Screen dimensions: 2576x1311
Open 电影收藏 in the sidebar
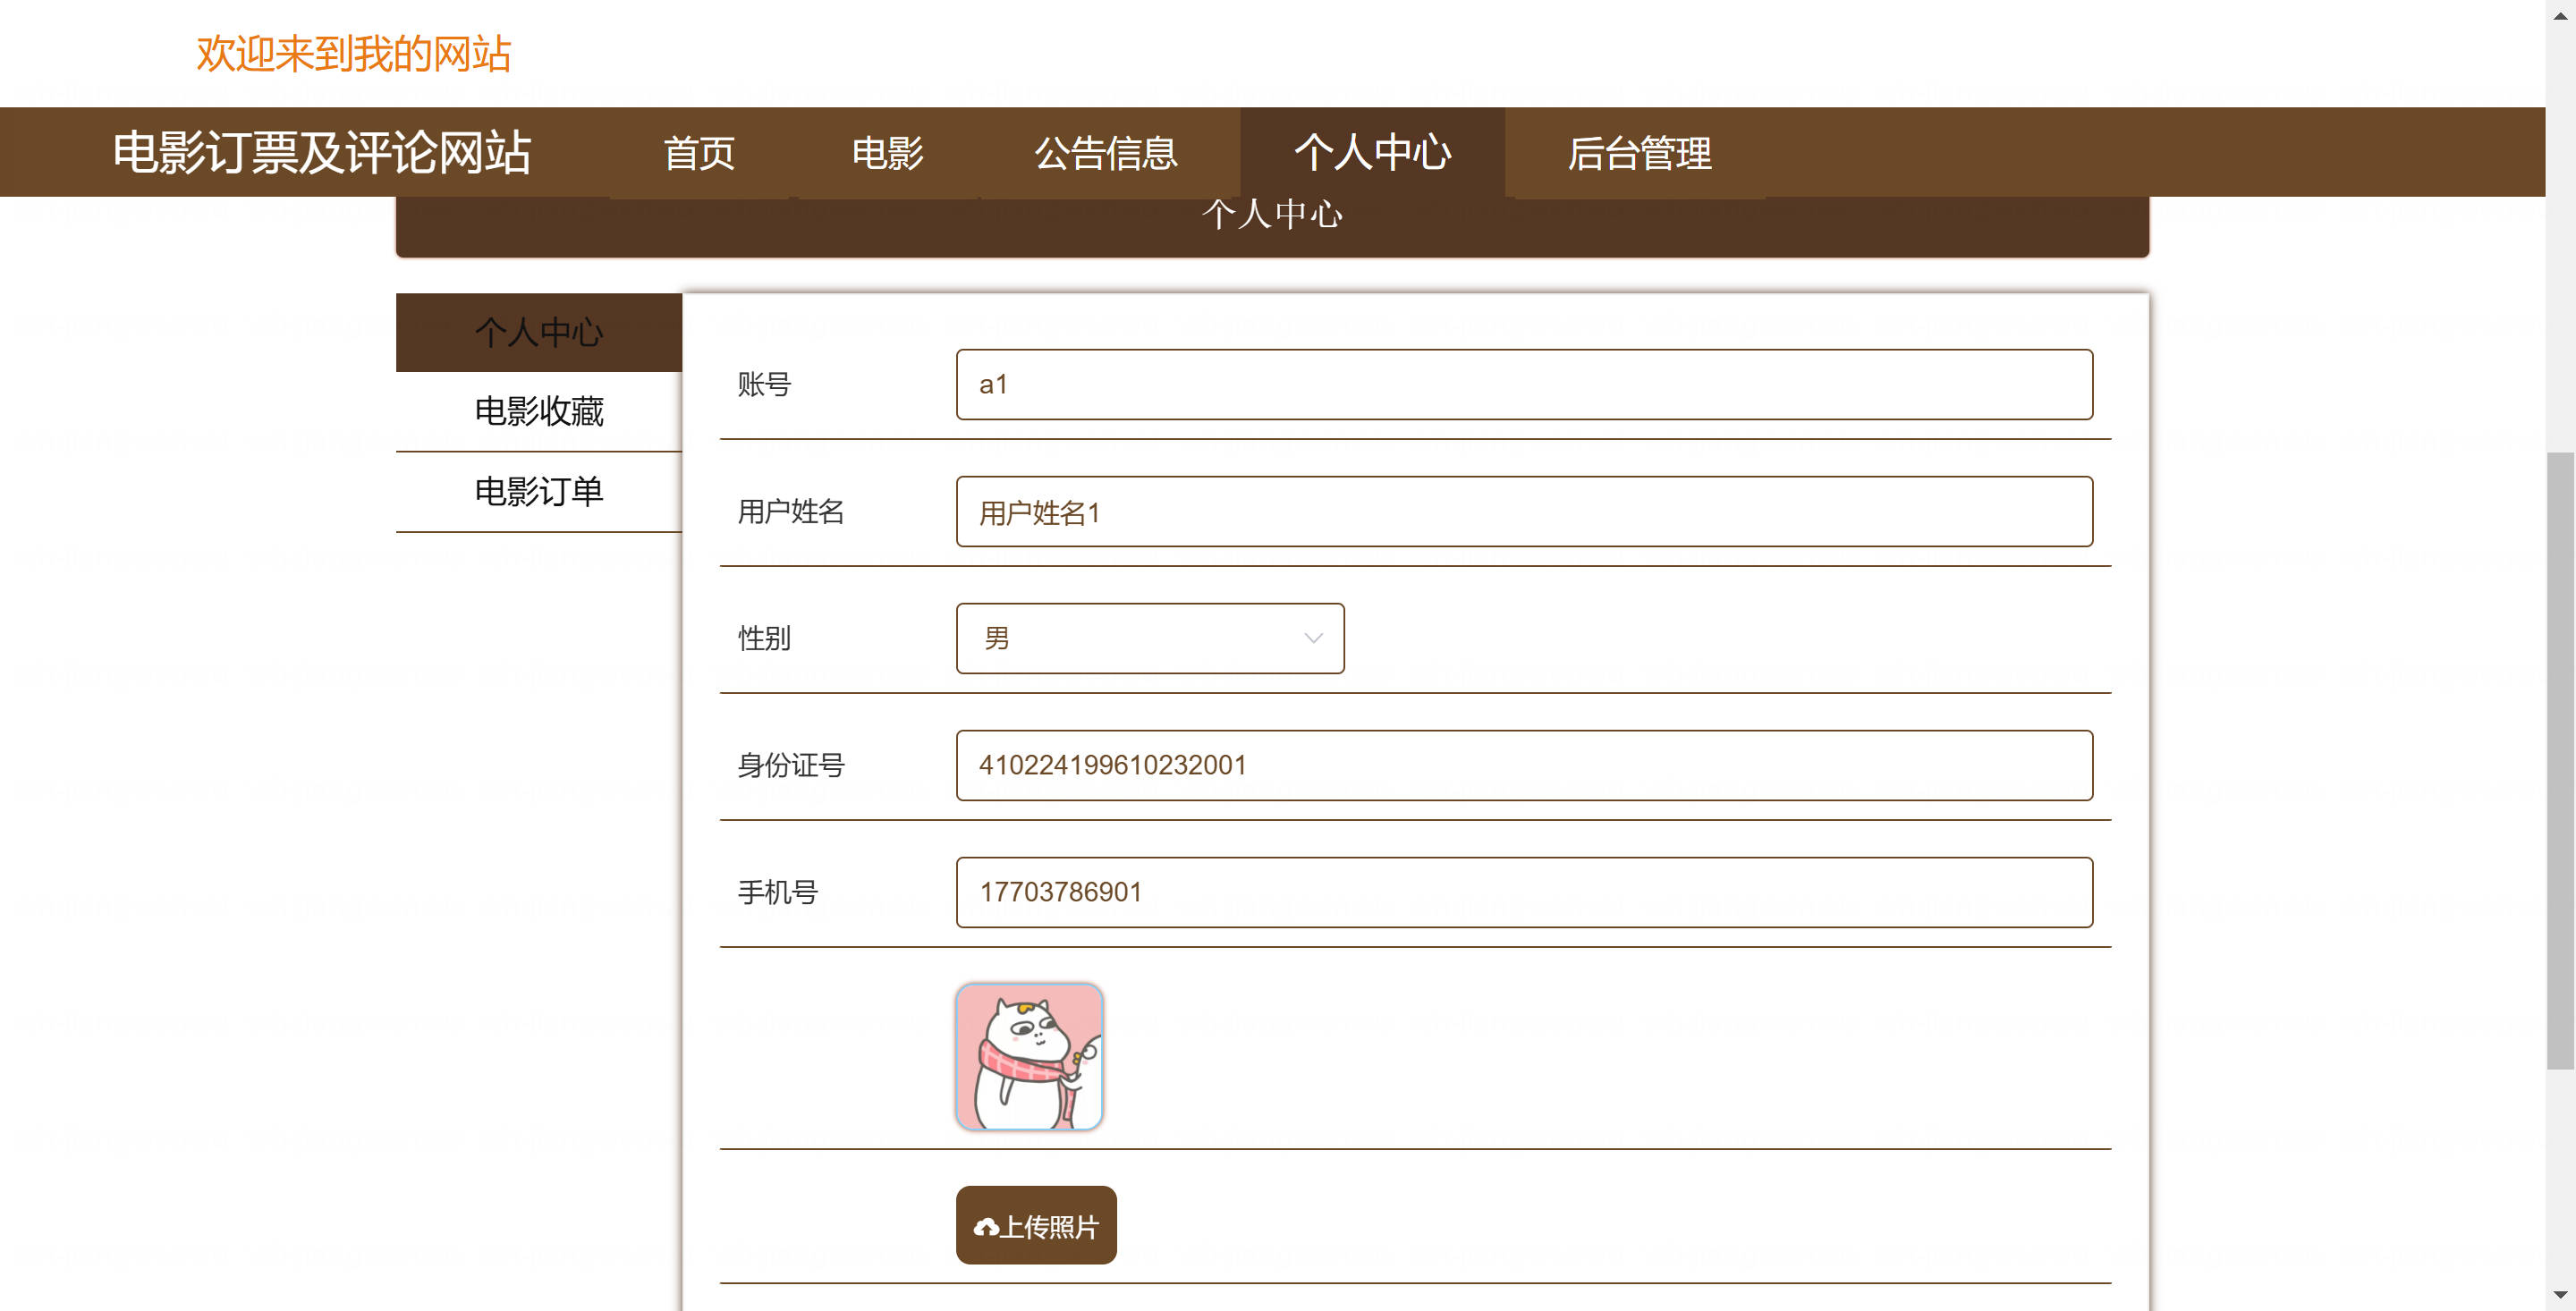(x=539, y=411)
